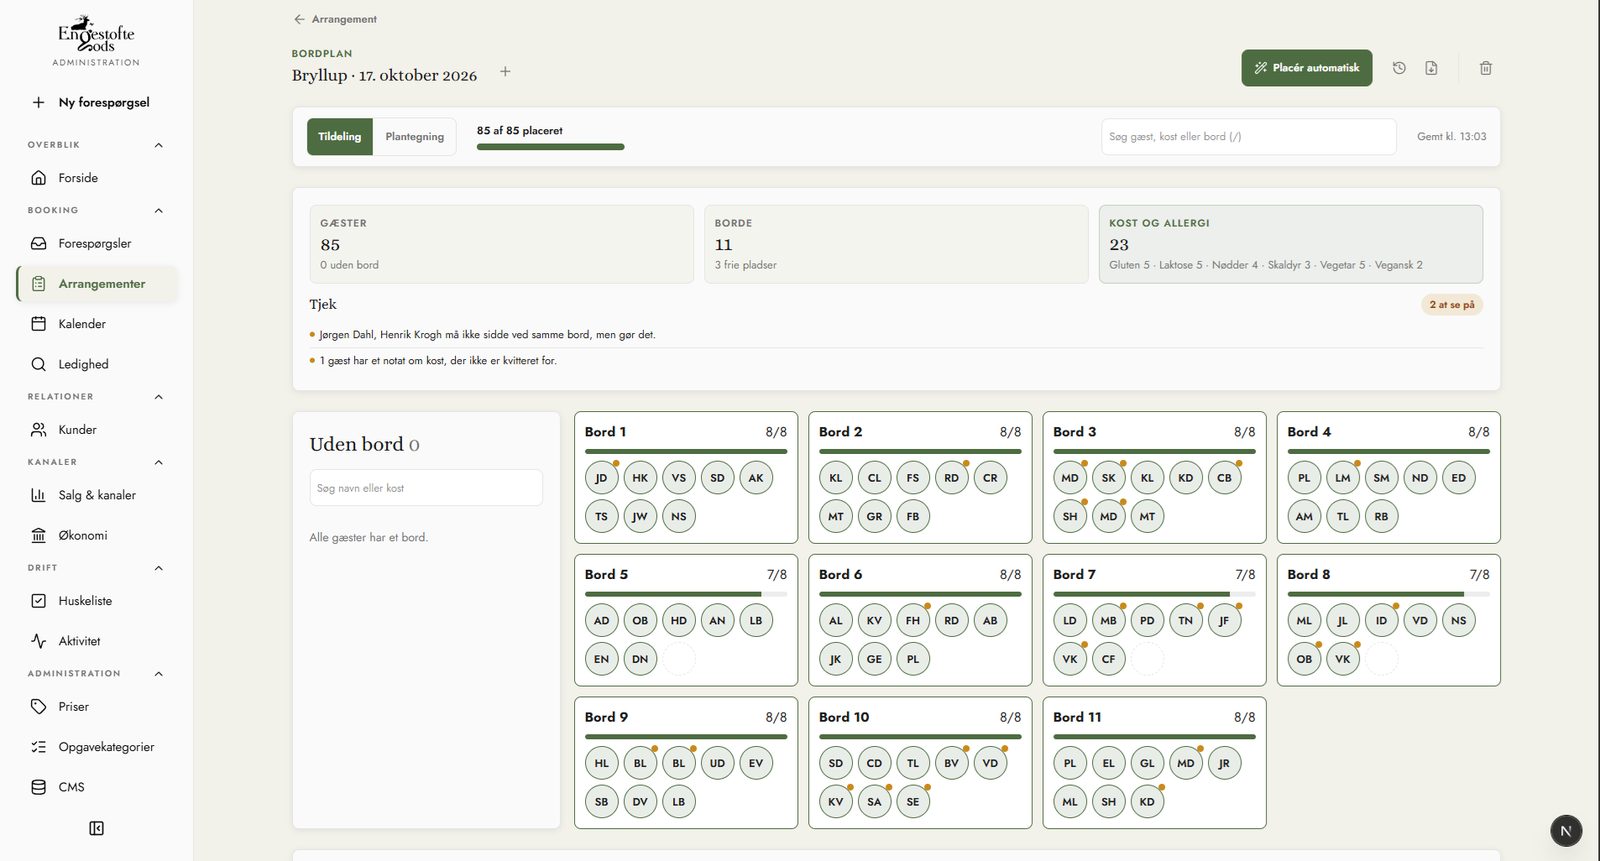Switch to Plantegning view
Screen dimensions: 1600x861
coord(415,137)
